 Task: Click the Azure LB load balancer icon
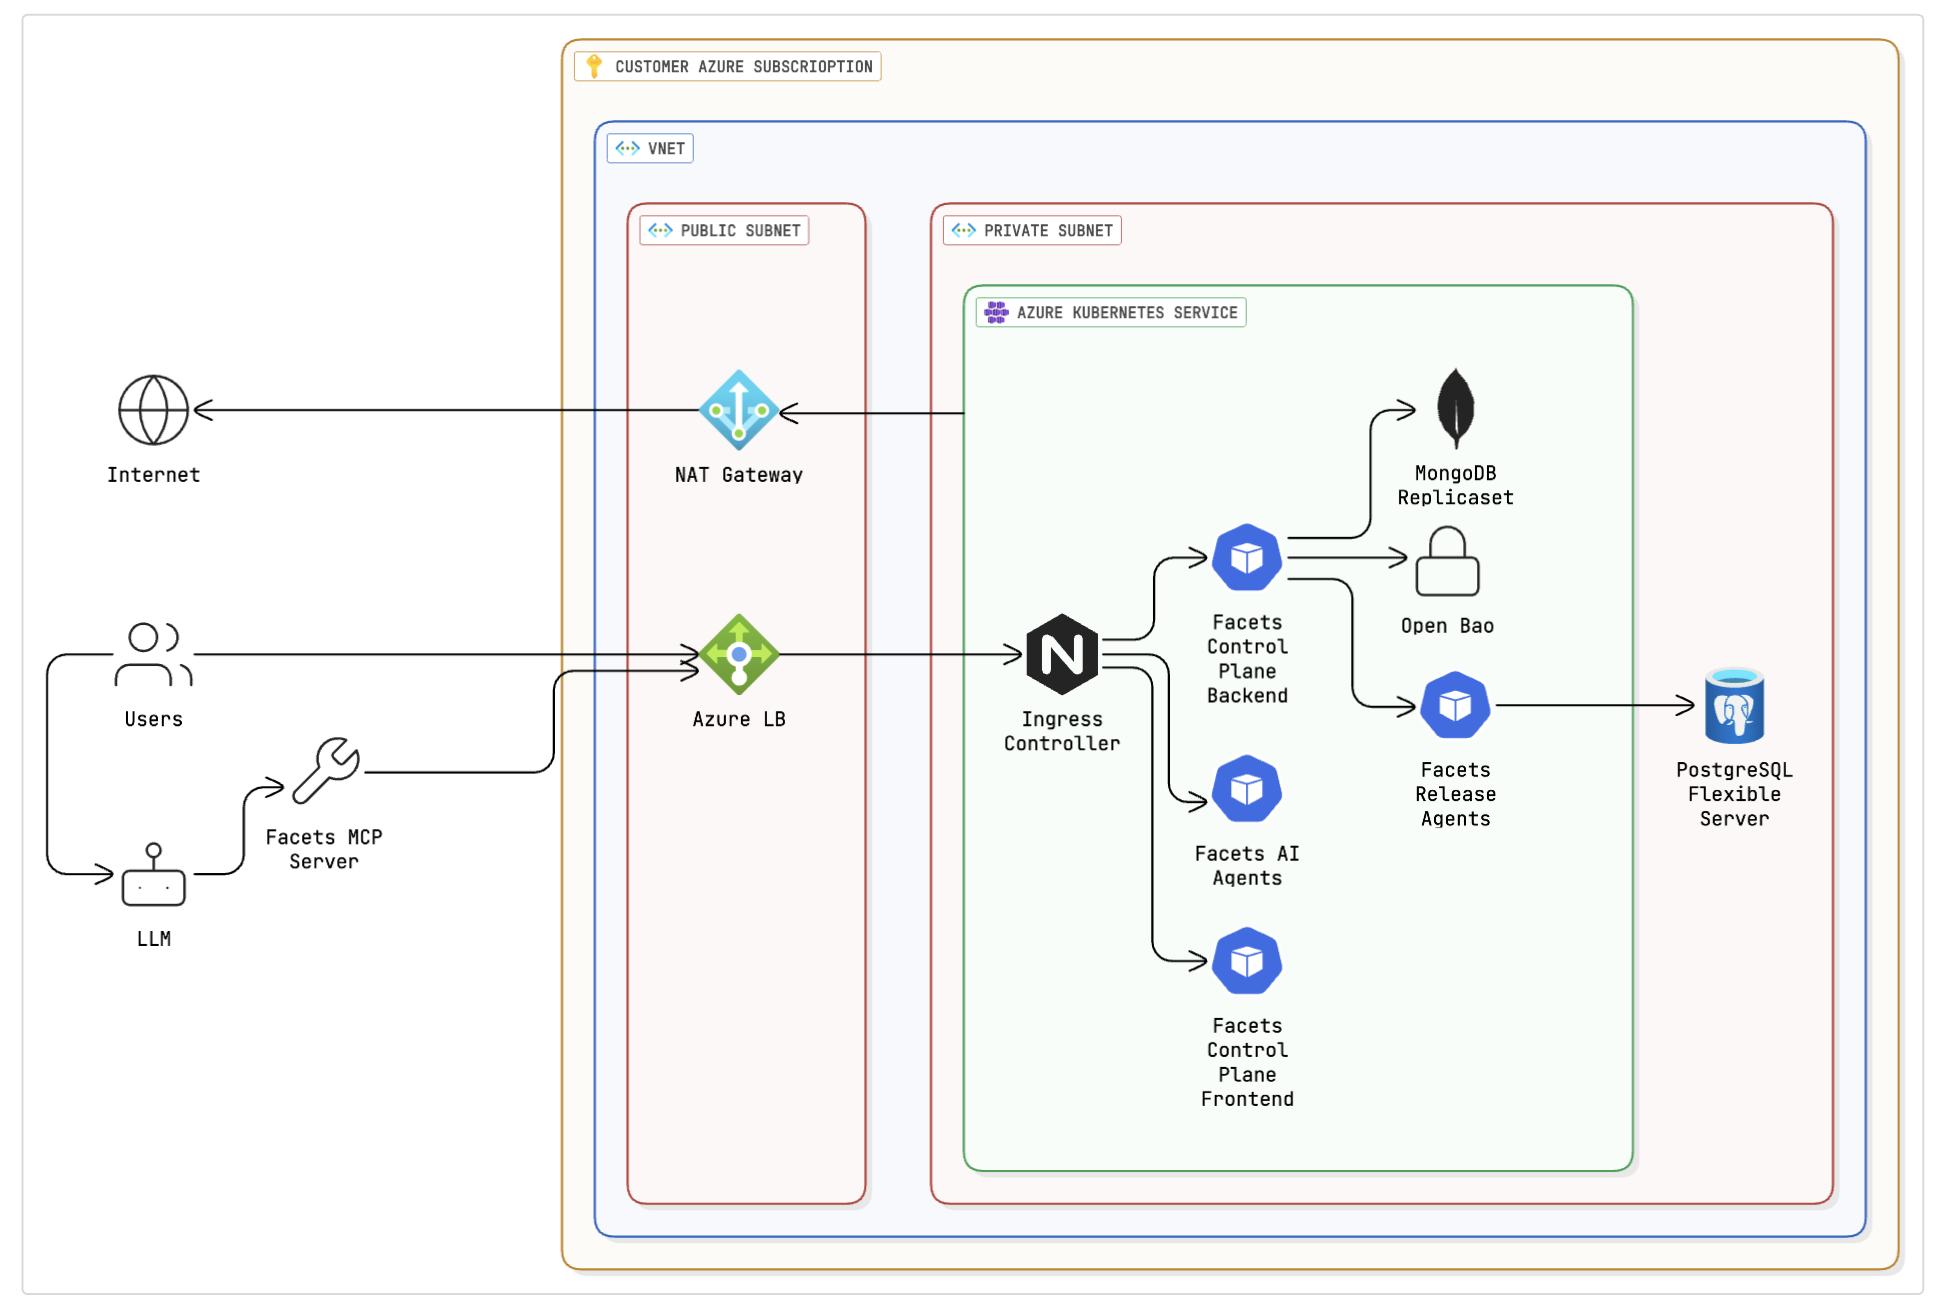[x=738, y=655]
